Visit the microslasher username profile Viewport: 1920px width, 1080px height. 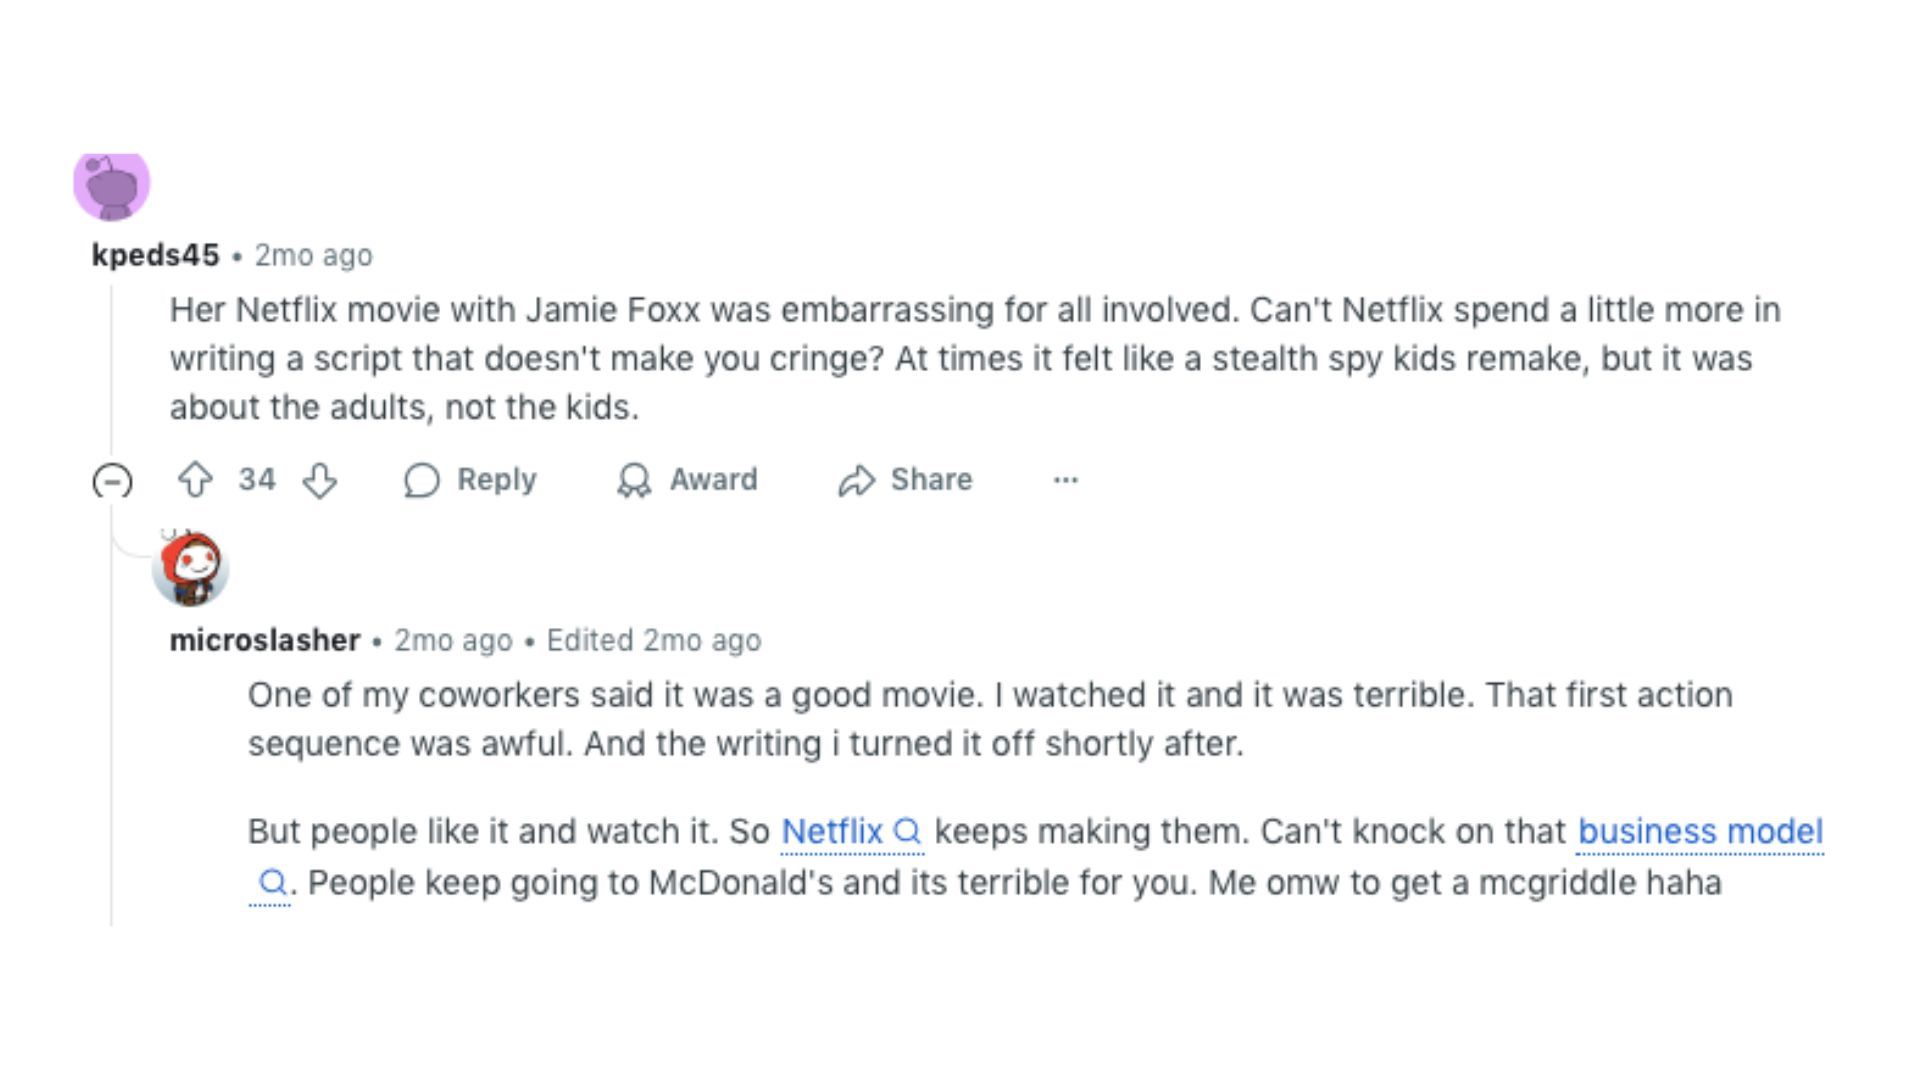(265, 640)
